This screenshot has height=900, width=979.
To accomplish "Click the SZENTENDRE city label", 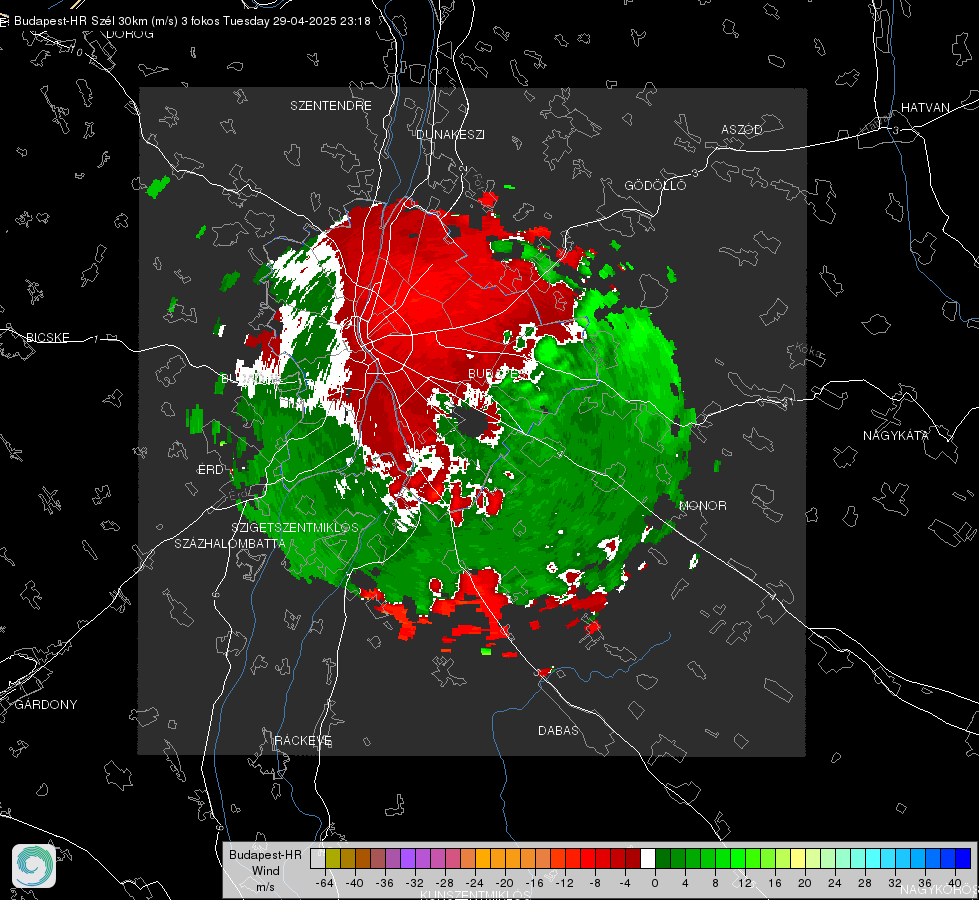I will tap(331, 106).
